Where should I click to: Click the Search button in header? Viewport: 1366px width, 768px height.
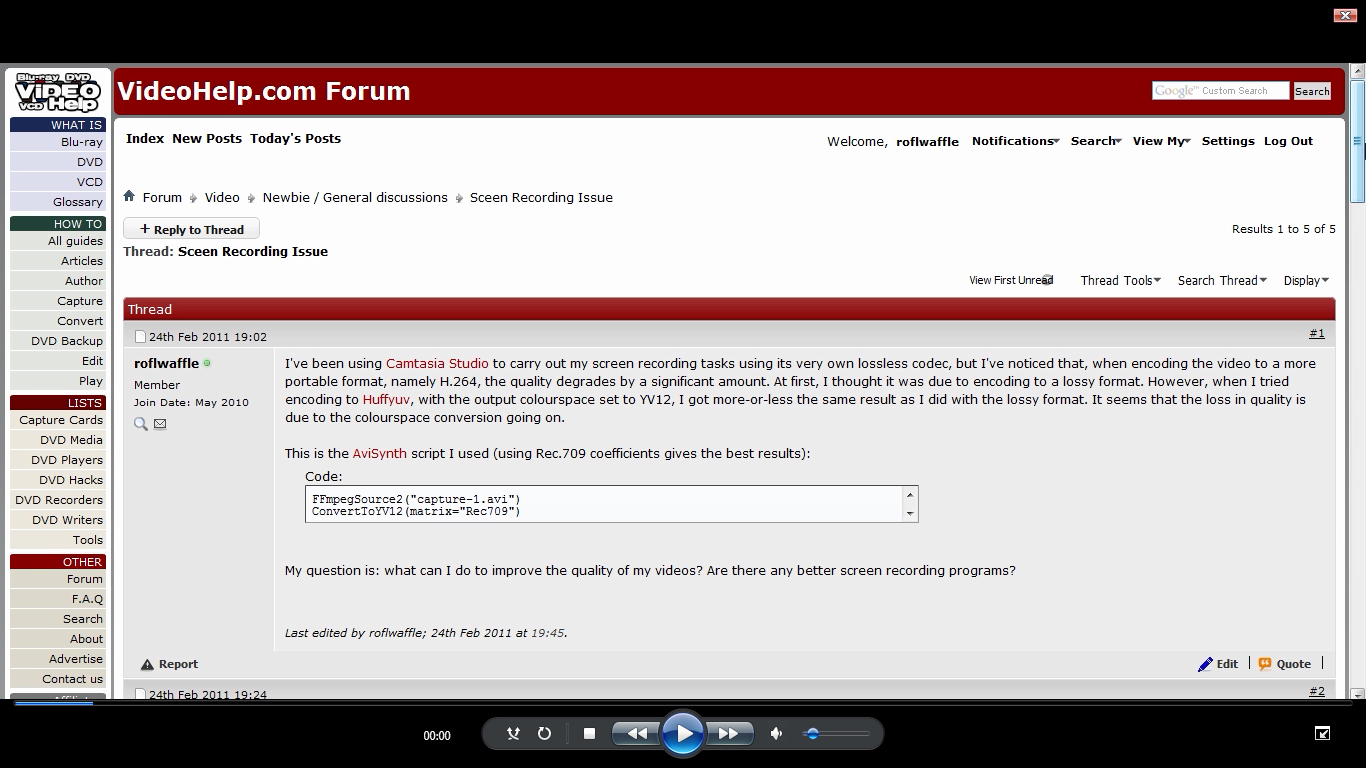pos(1312,91)
